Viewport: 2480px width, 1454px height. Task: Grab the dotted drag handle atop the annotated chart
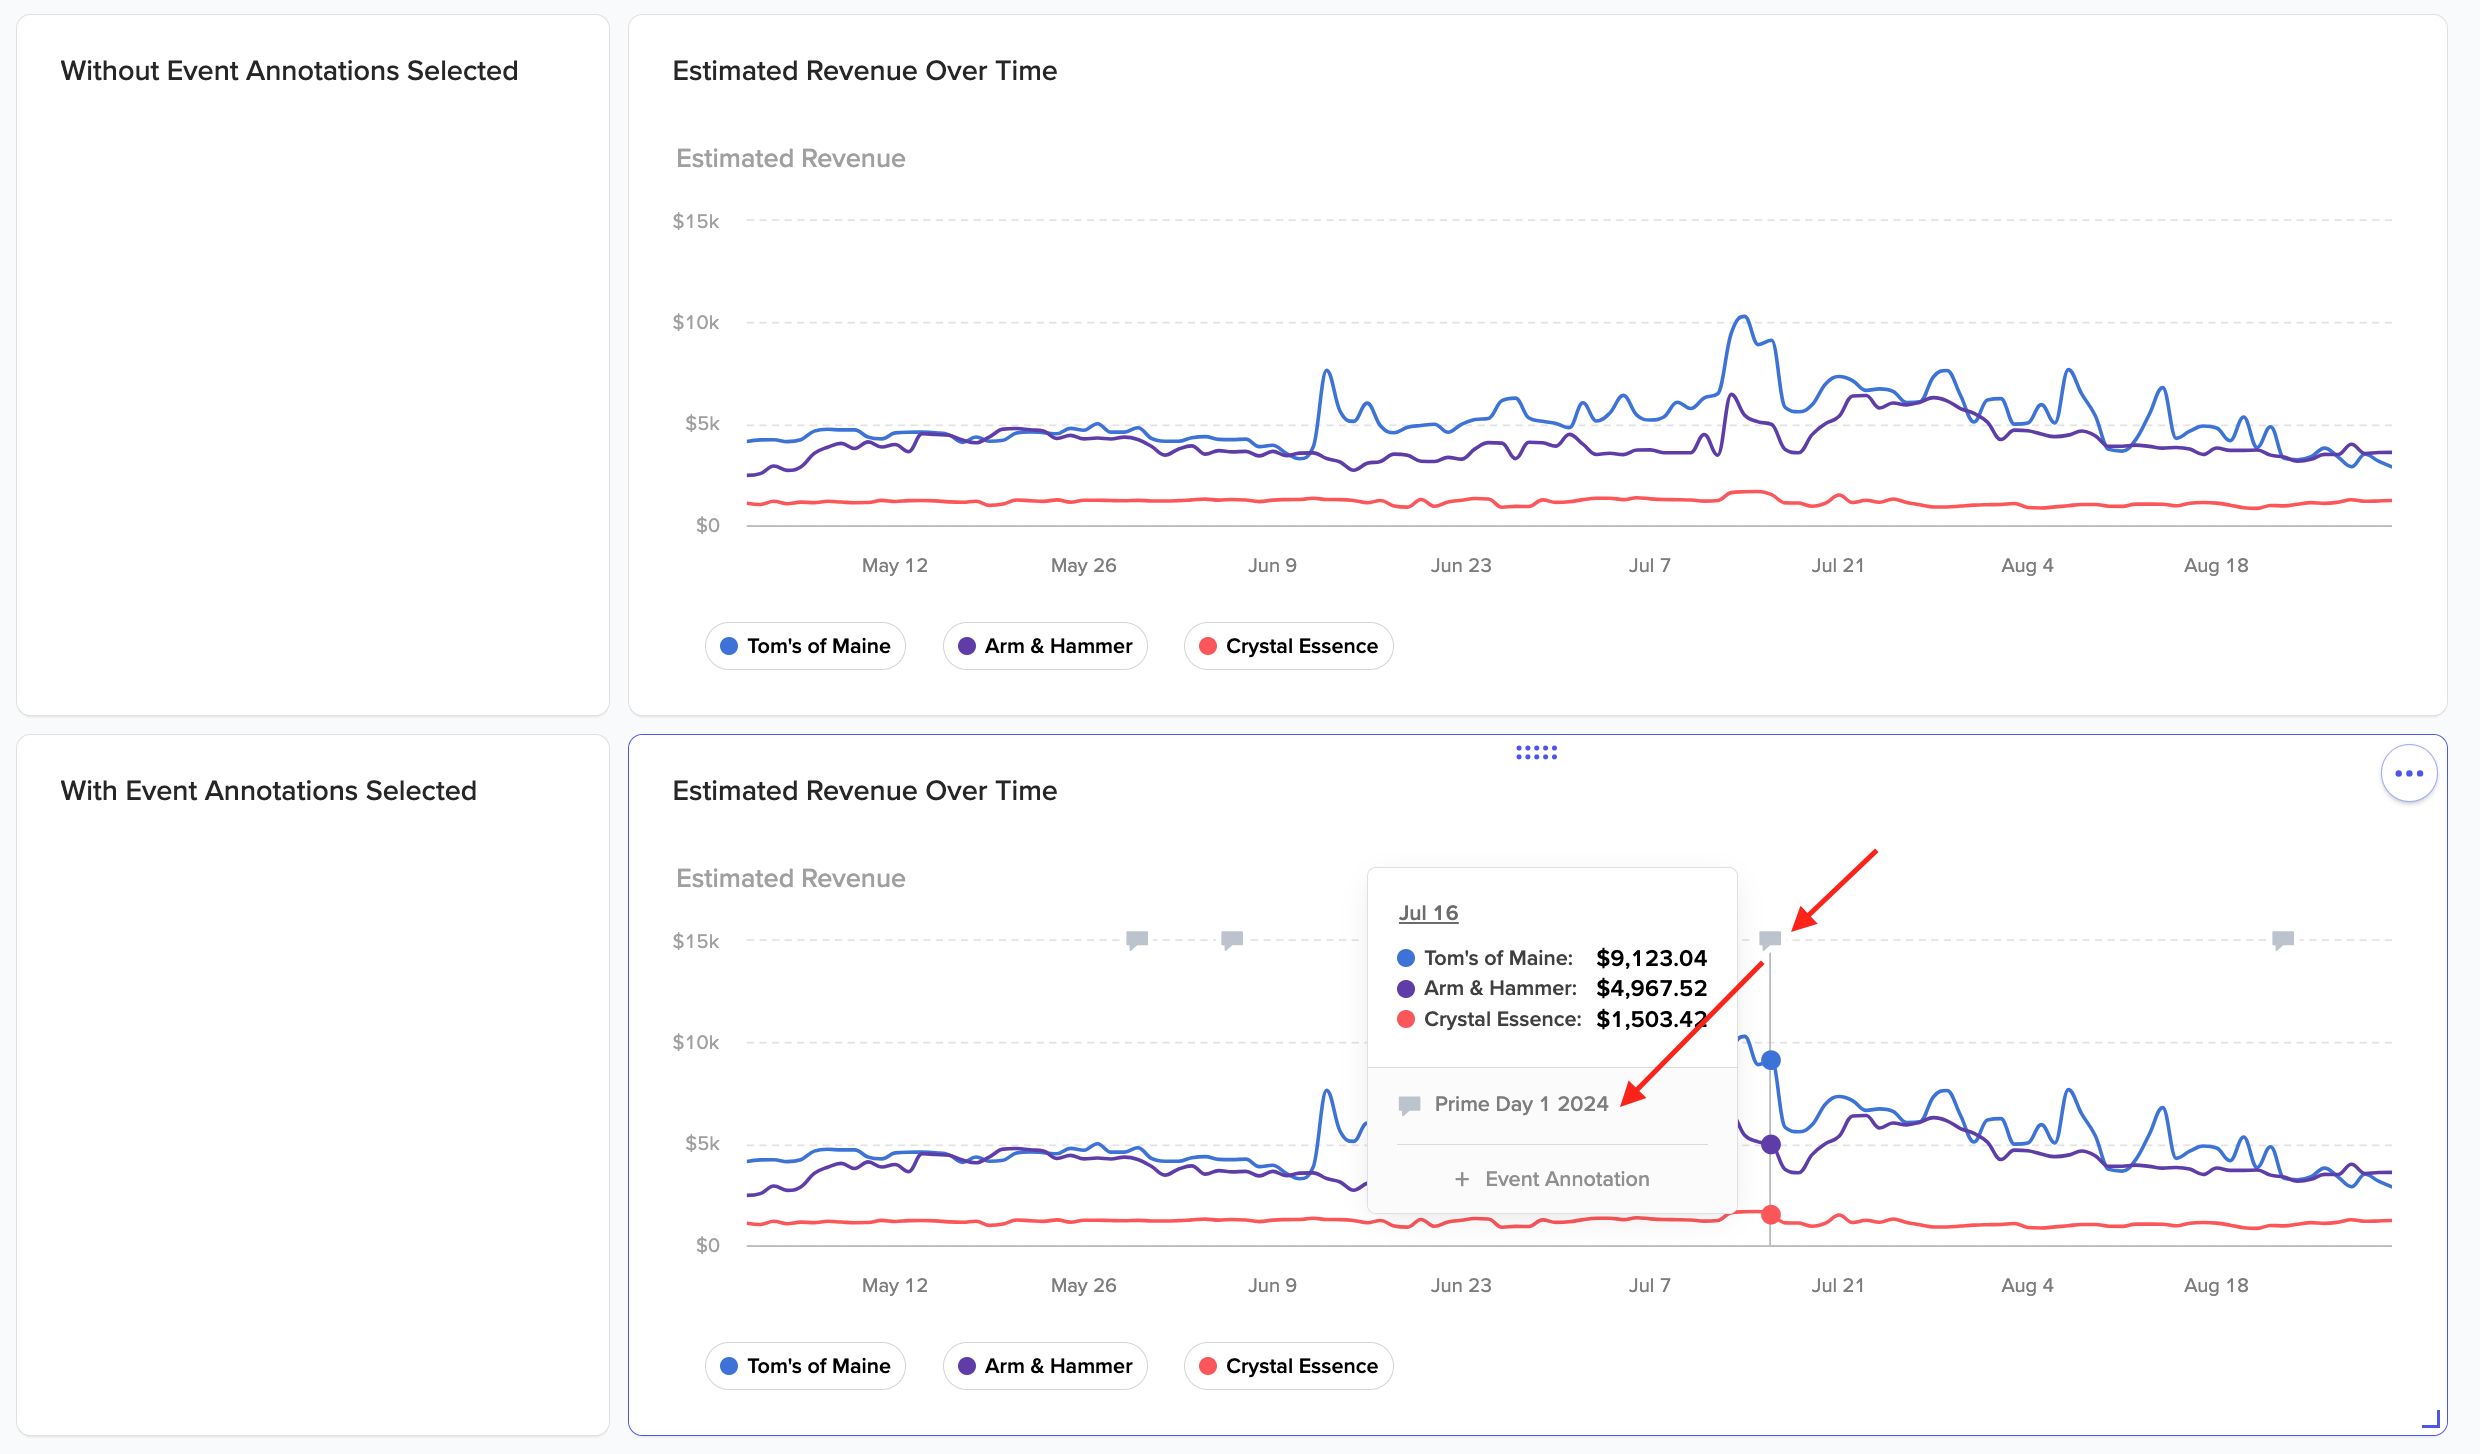click(x=1536, y=752)
